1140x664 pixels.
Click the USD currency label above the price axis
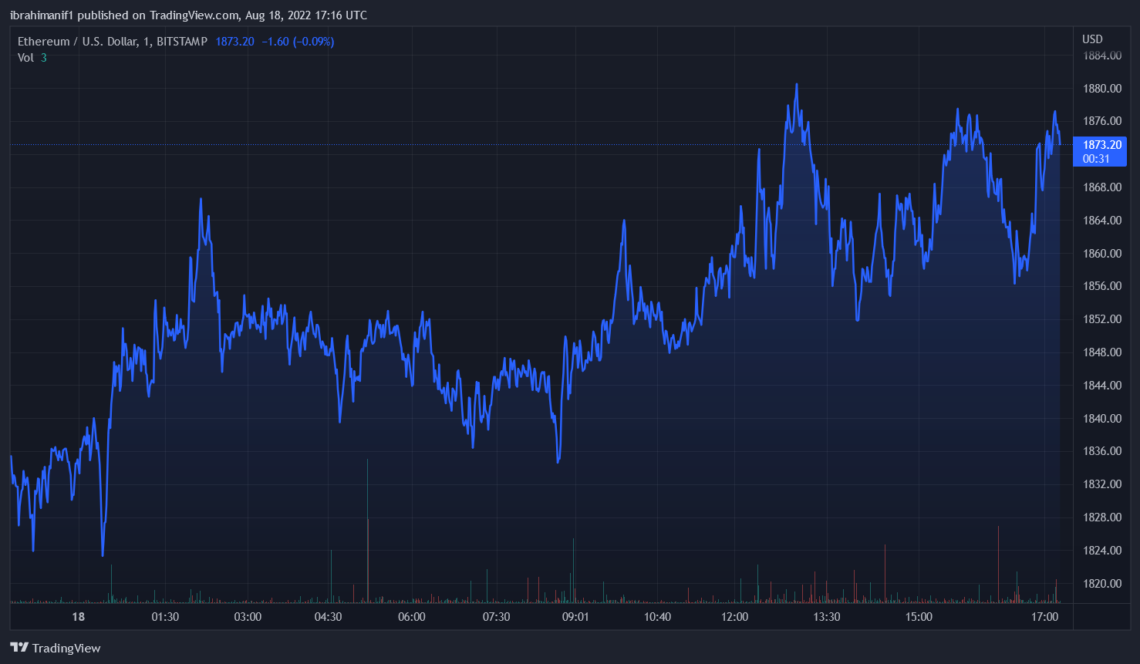[1092, 39]
